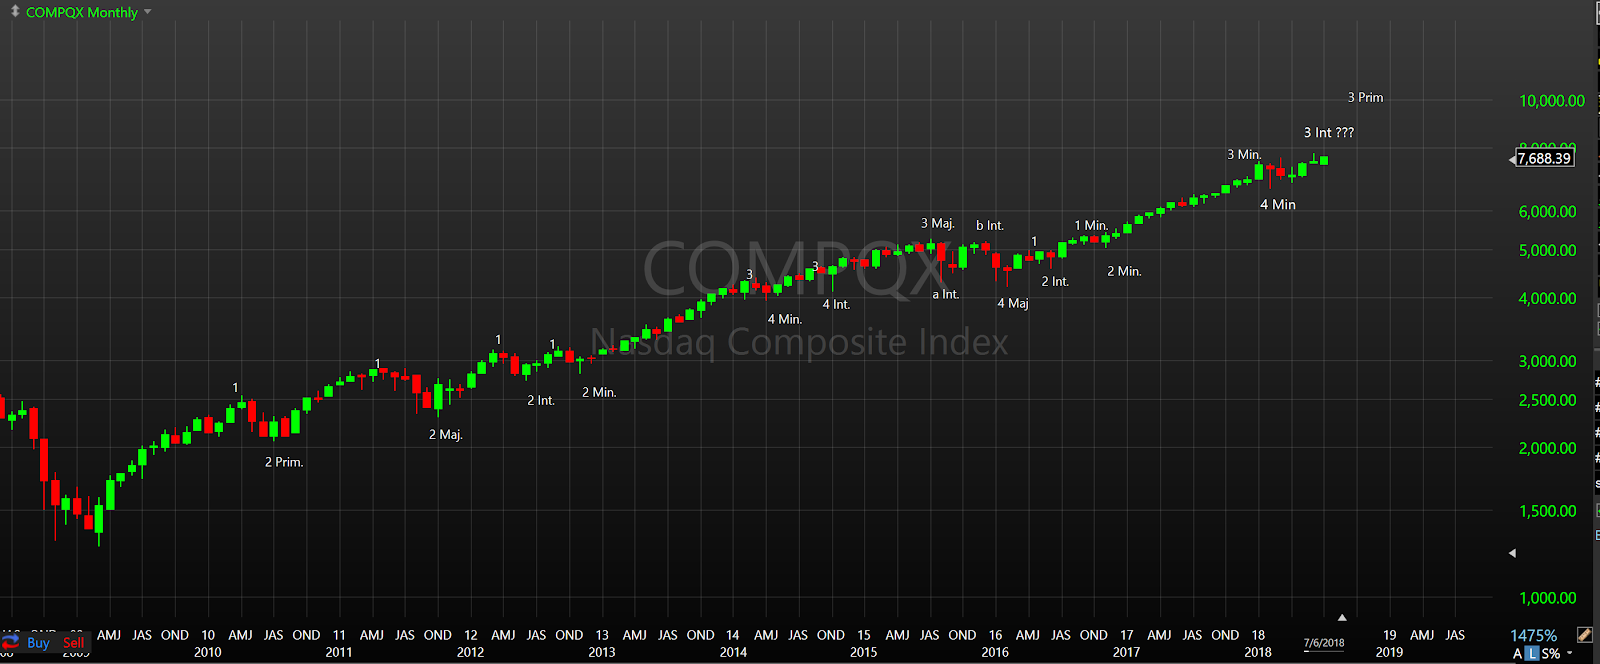Viewport: 1600px width, 664px height.
Task: Click the 1,000.00 price axis label
Action: click(1547, 598)
